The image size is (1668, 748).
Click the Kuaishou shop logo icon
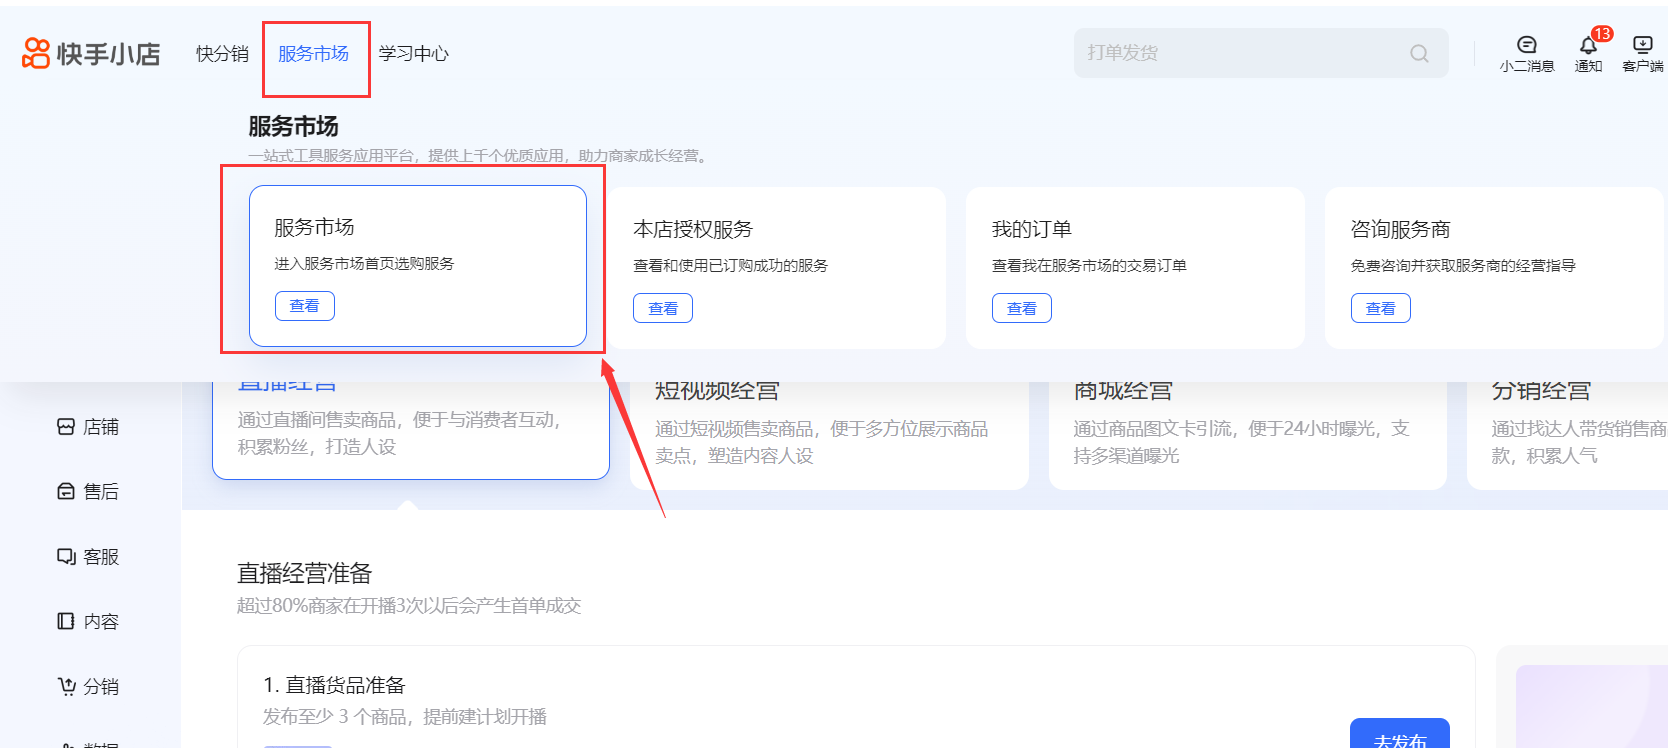[x=36, y=53]
